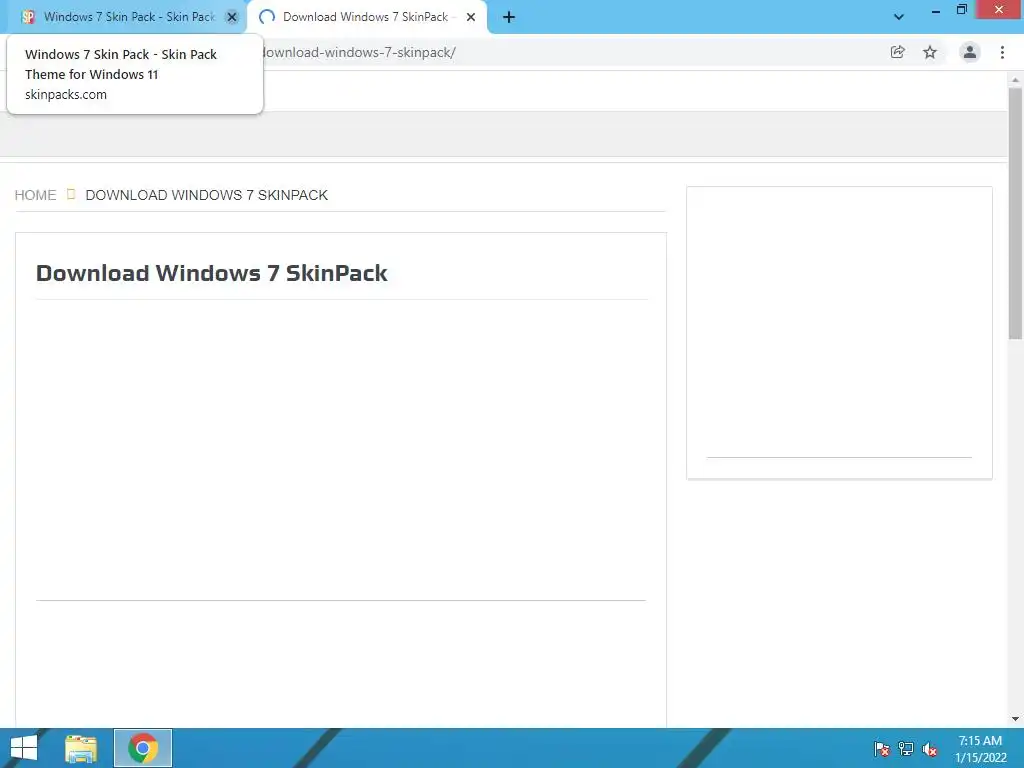This screenshot has width=1024, height=768.
Task: Close the Windows 7 Skin Pack tab
Action: (x=232, y=17)
